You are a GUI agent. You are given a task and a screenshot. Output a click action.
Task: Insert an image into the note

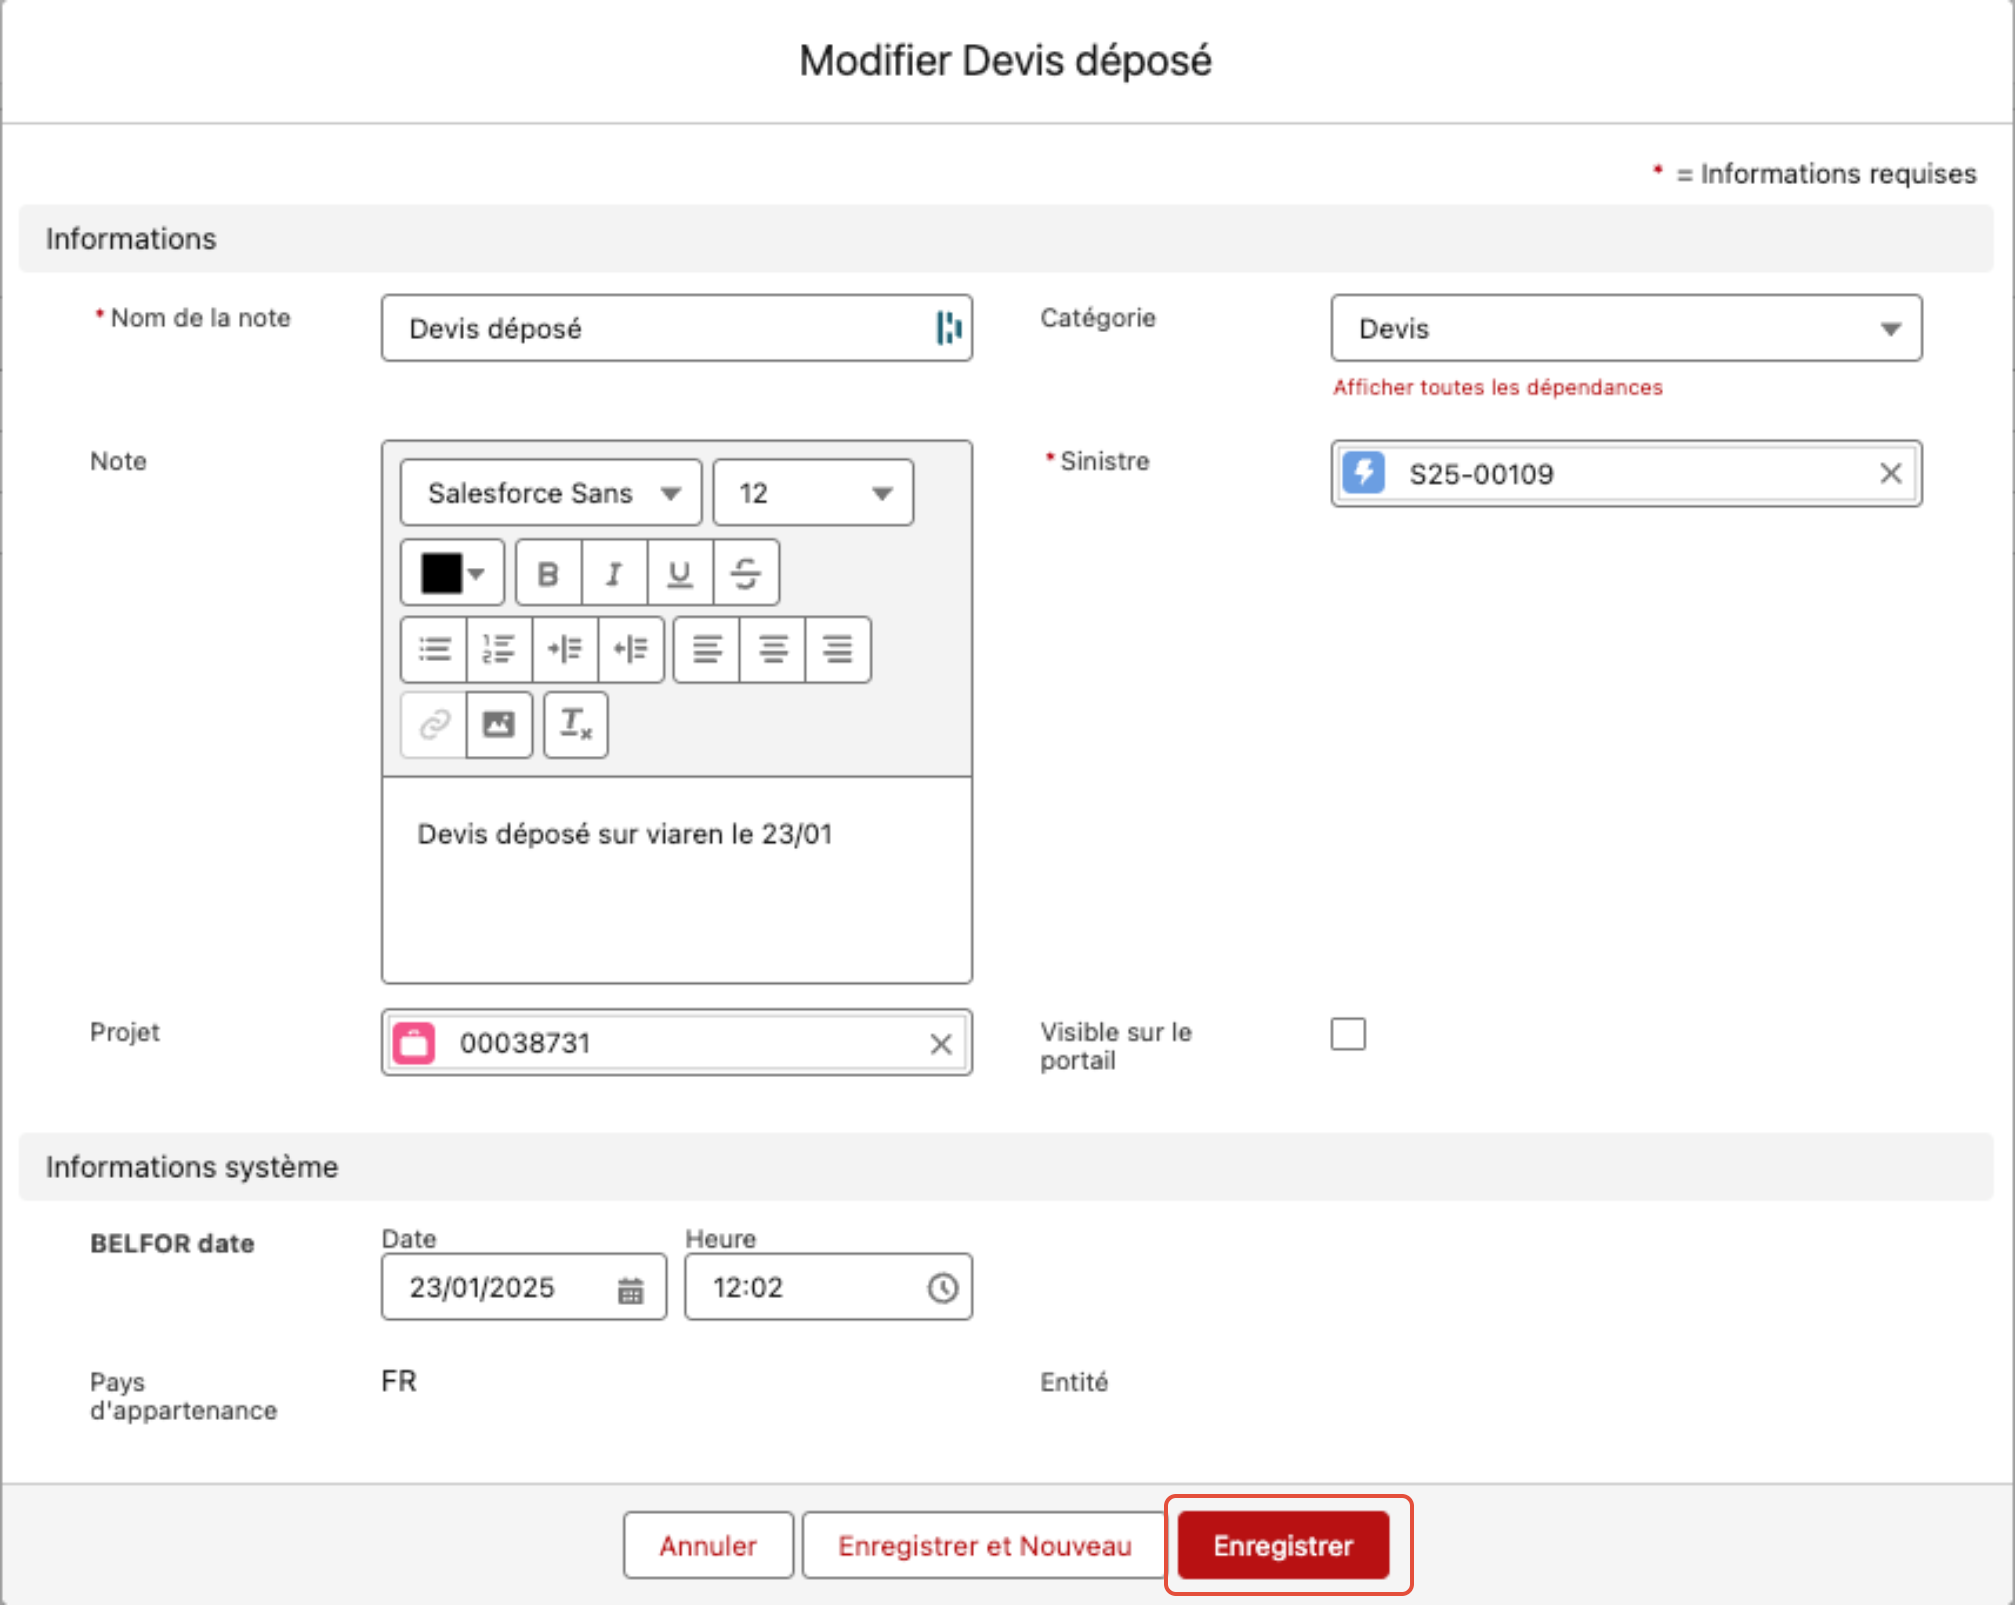point(499,724)
